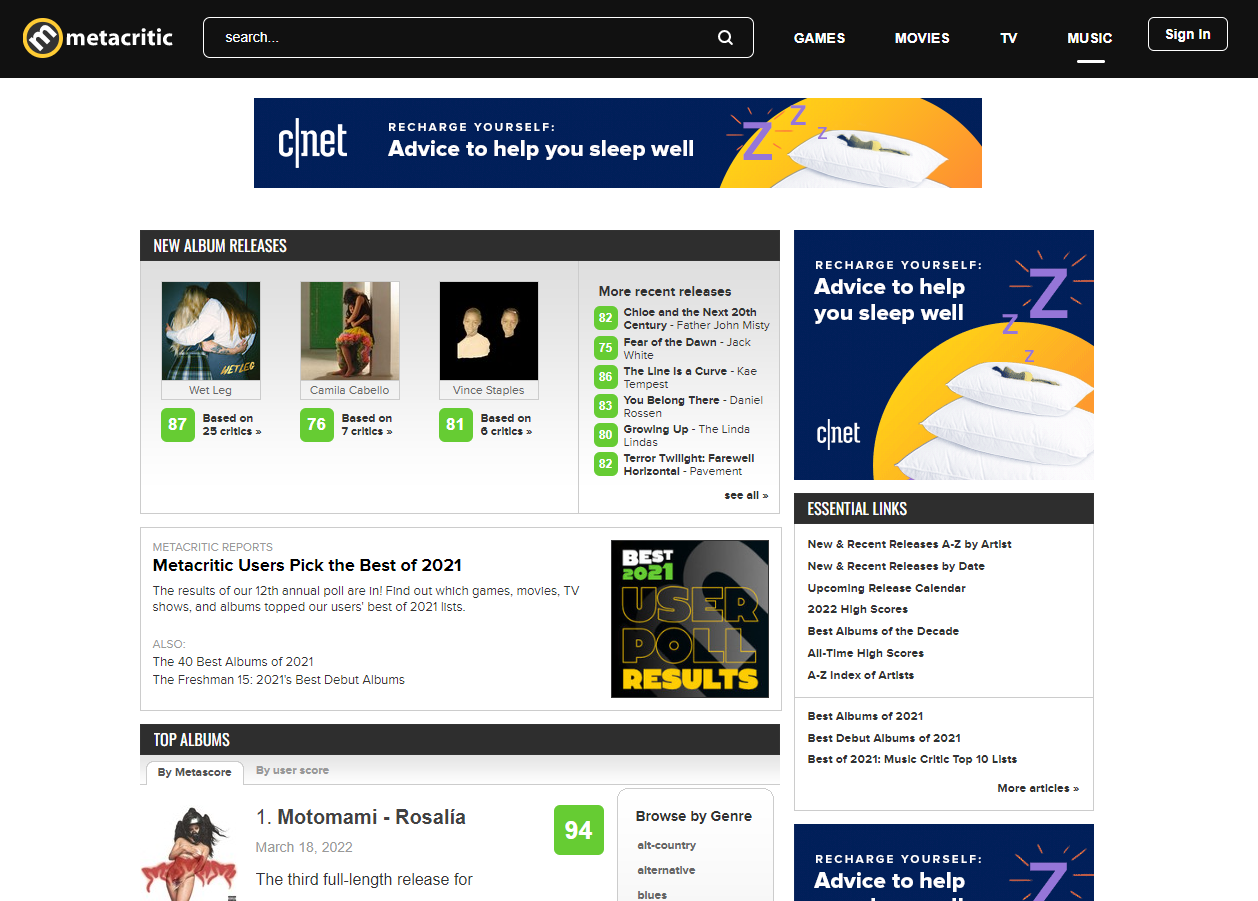Expand More articles link in Essential Links

(1037, 788)
